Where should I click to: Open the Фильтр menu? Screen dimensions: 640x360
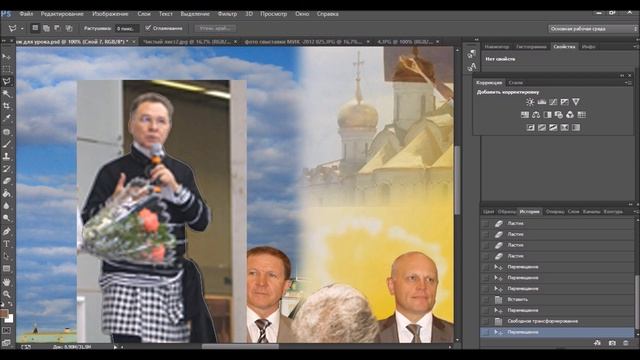point(227,14)
